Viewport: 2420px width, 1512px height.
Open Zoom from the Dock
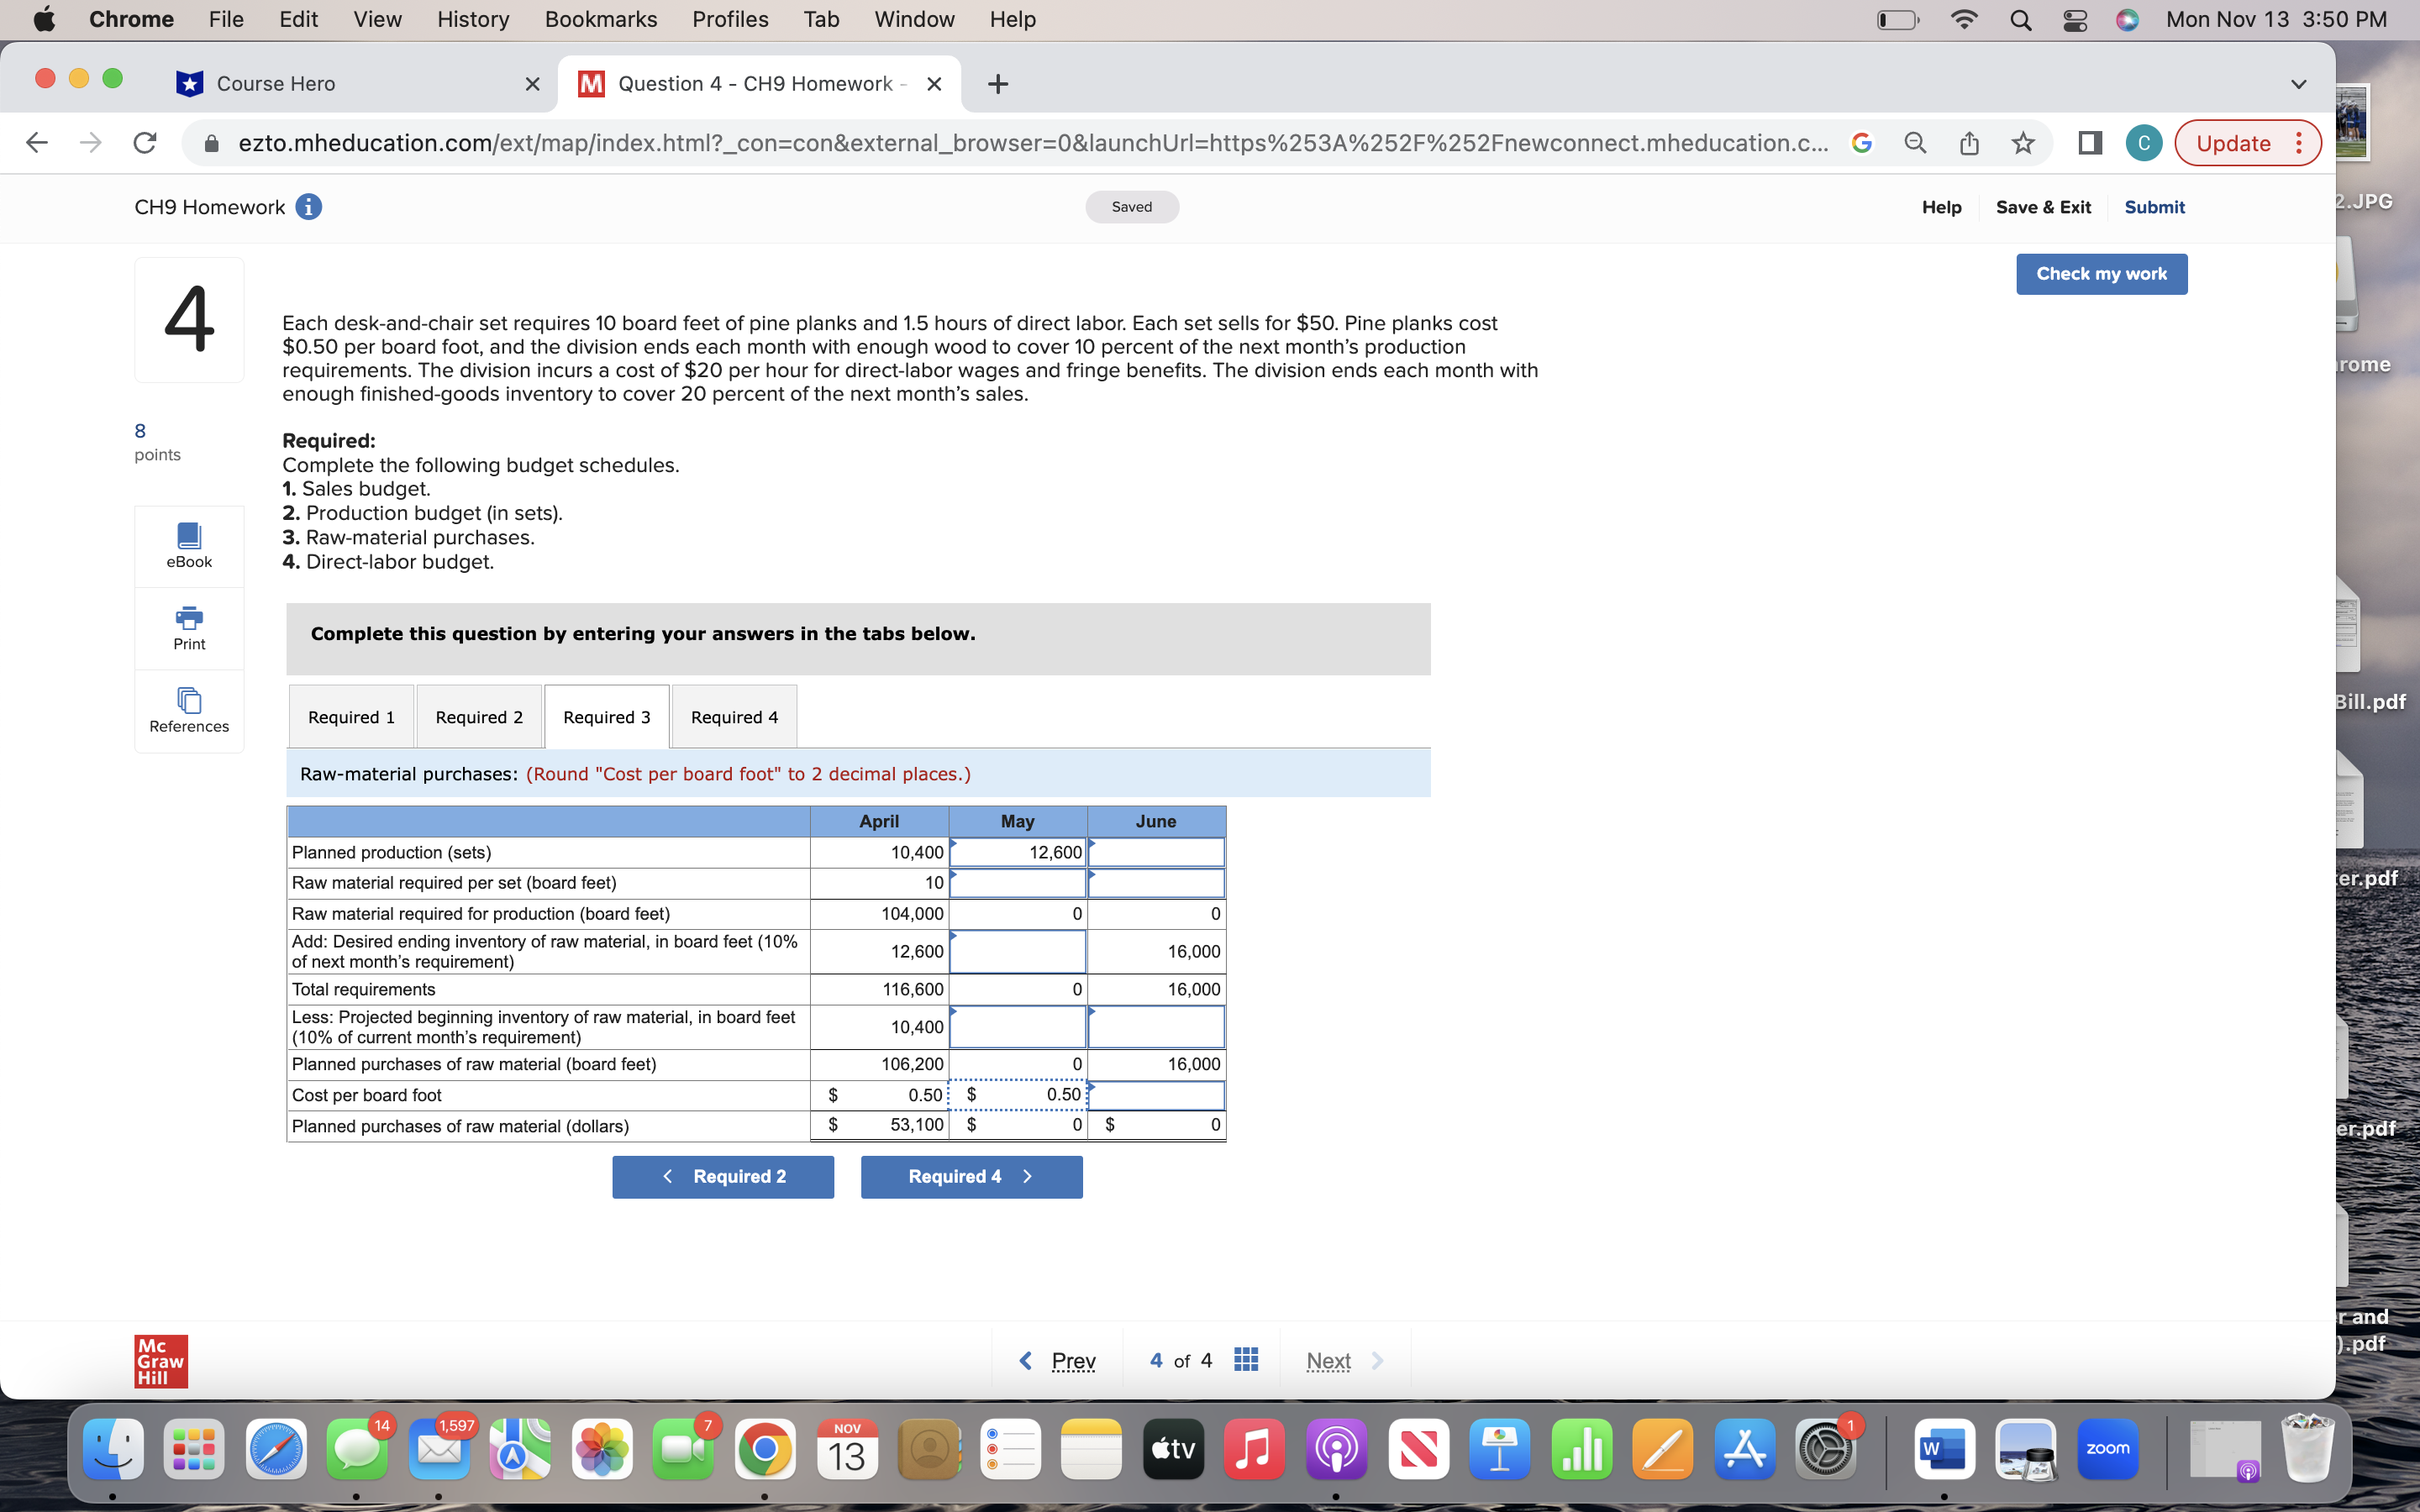click(2110, 1448)
